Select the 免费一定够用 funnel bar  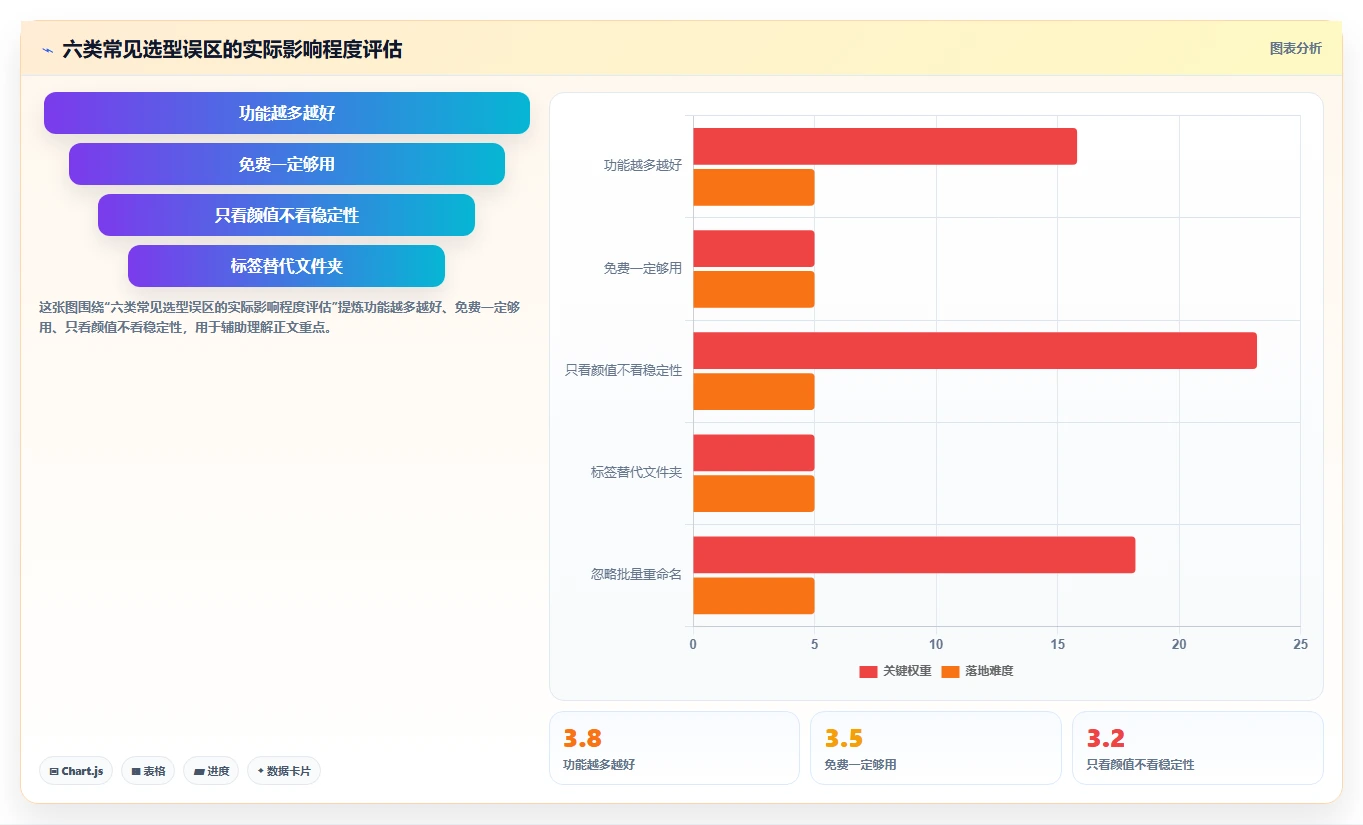tap(287, 164)
